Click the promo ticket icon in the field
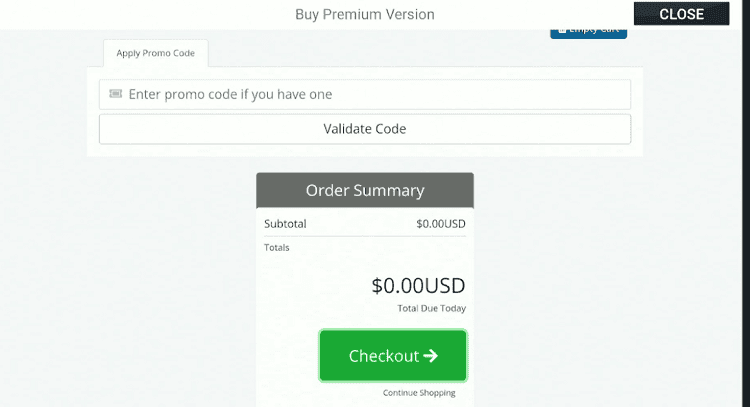Image resolution: width=750 pixels, height=407 pixels. click(115, 94)
